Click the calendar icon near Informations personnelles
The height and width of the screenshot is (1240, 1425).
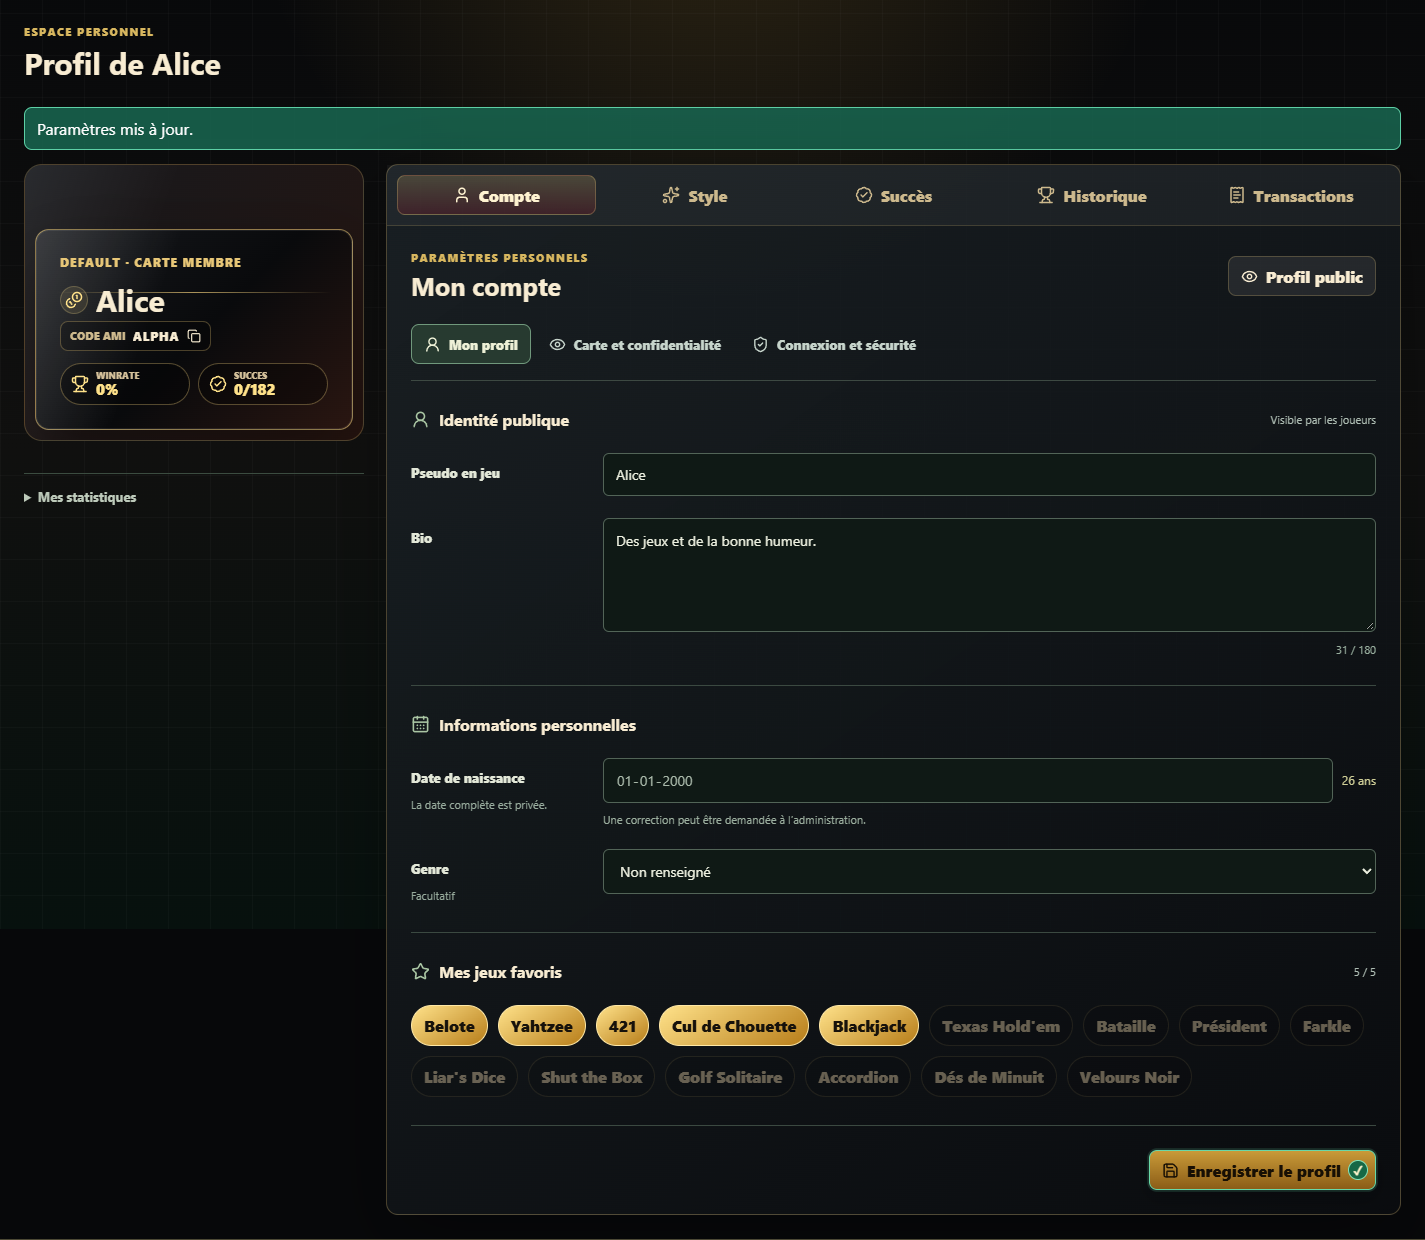click(x=421, y=724)
